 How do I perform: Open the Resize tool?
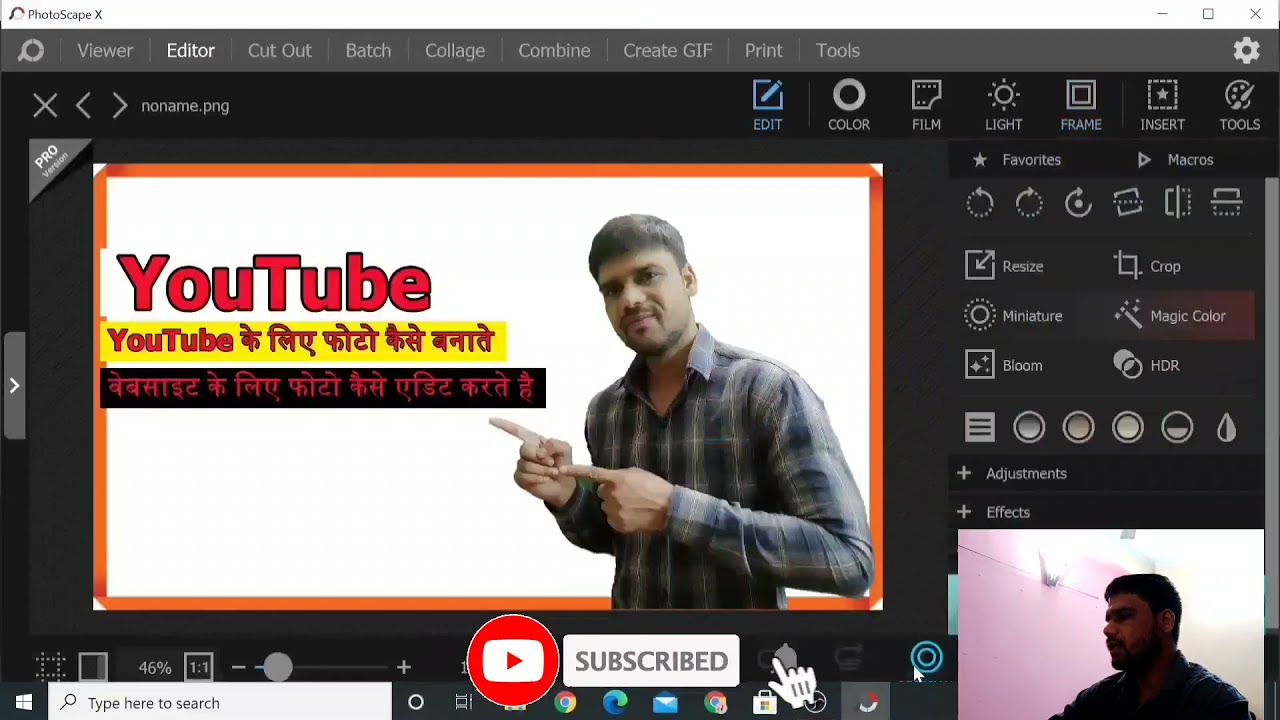tap(1005, 266)
